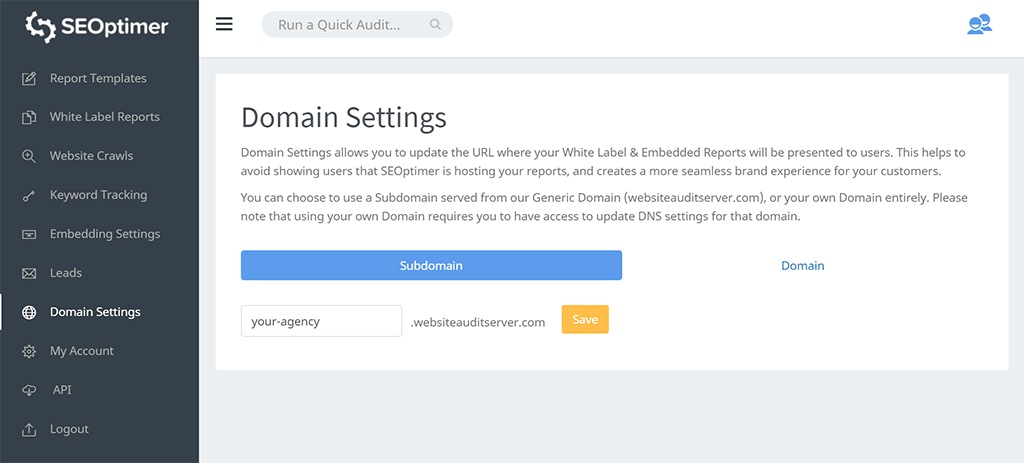
Task: Click the Domain Settings globe icon
Action: 29,312
